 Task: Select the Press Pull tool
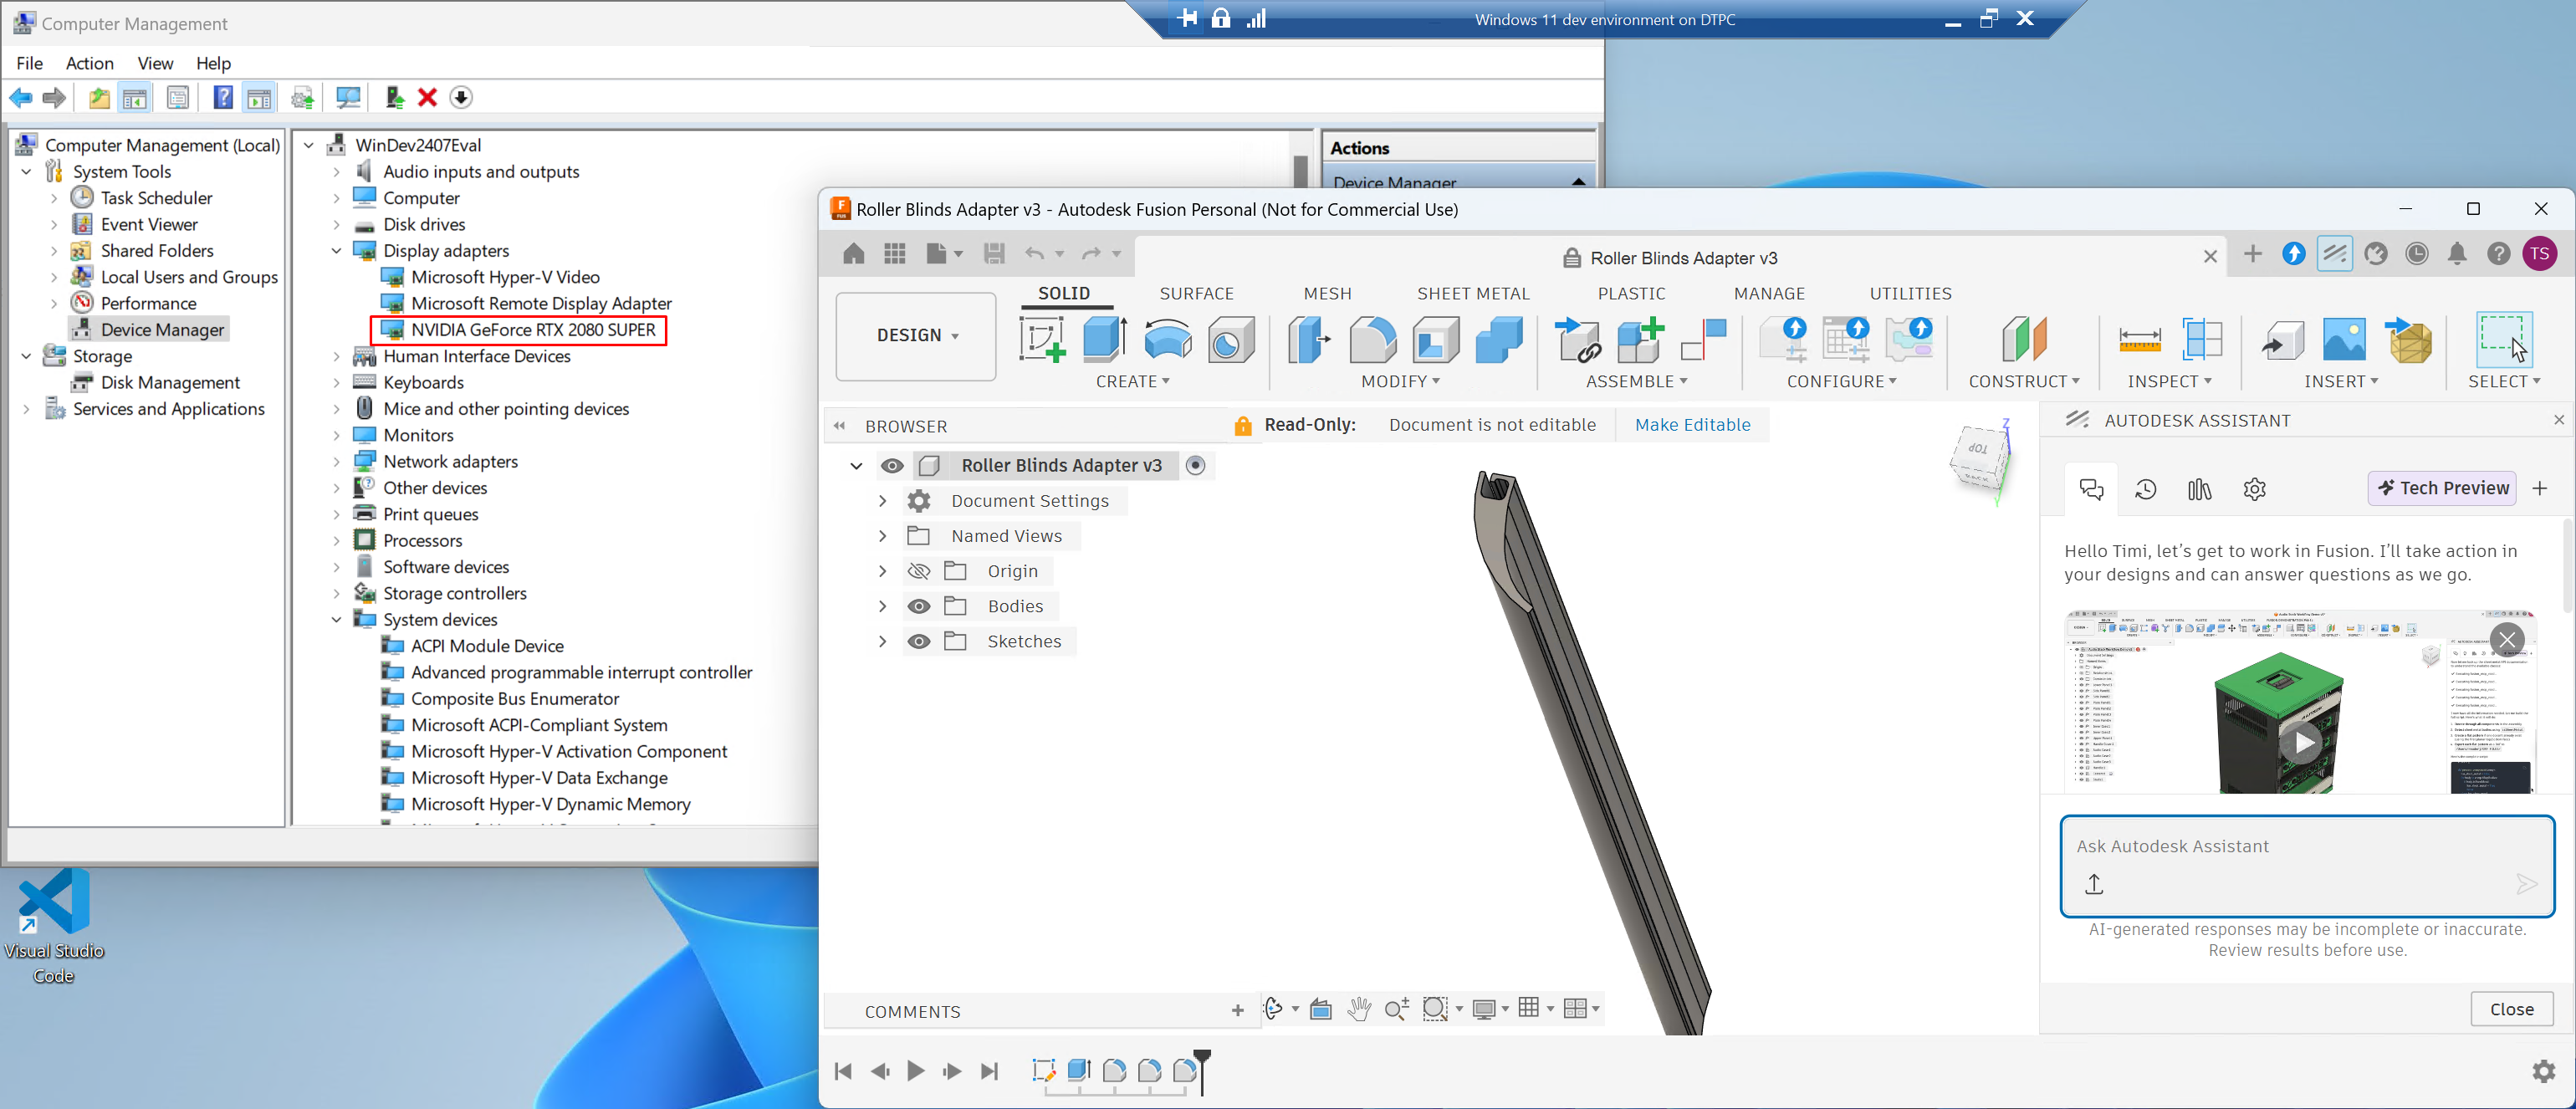click(1310, 340)
